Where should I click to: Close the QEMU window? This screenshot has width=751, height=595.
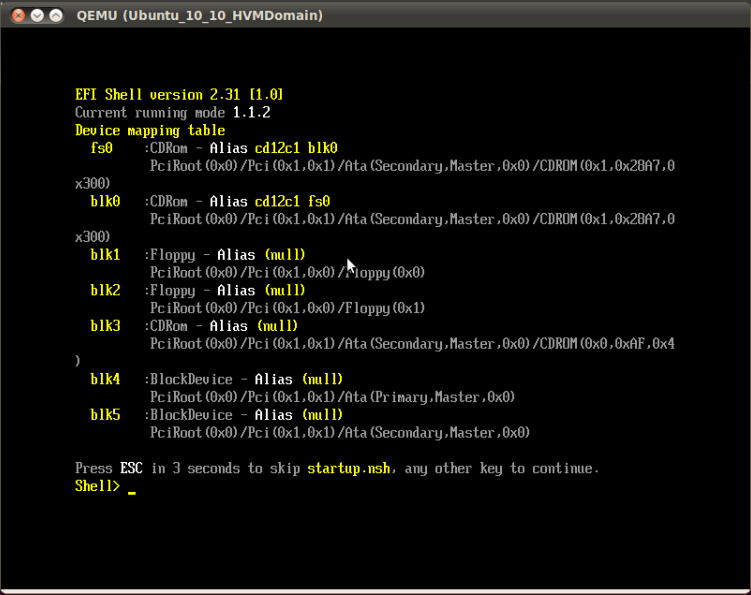15,16
